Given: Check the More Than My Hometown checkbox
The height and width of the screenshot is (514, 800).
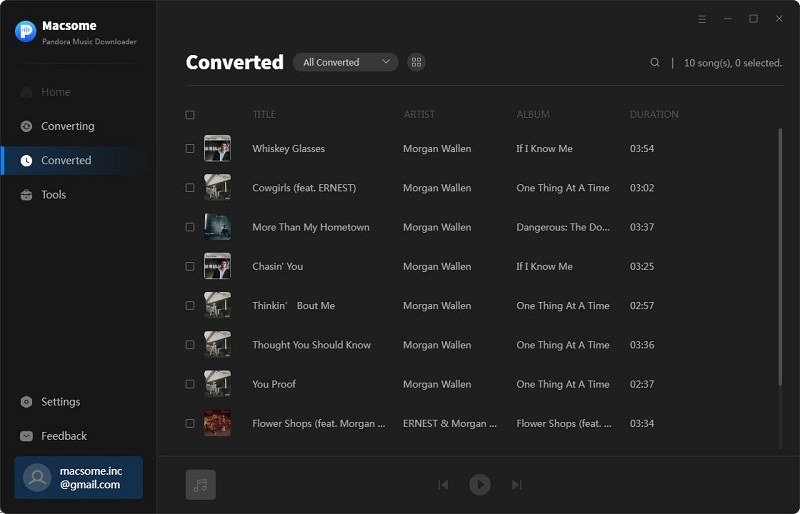Looking at the screenshot, I should (190, 227).
